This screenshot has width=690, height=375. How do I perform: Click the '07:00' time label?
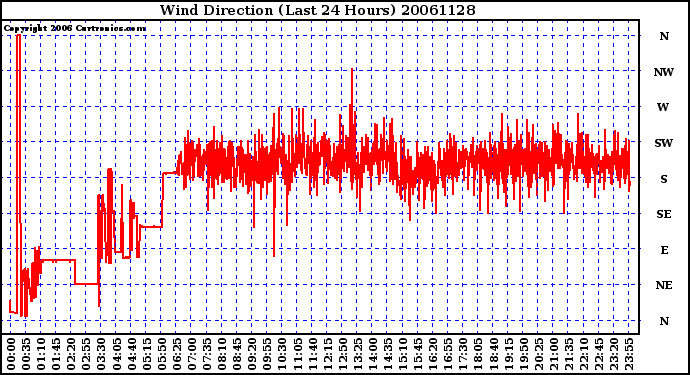point(191,355)
